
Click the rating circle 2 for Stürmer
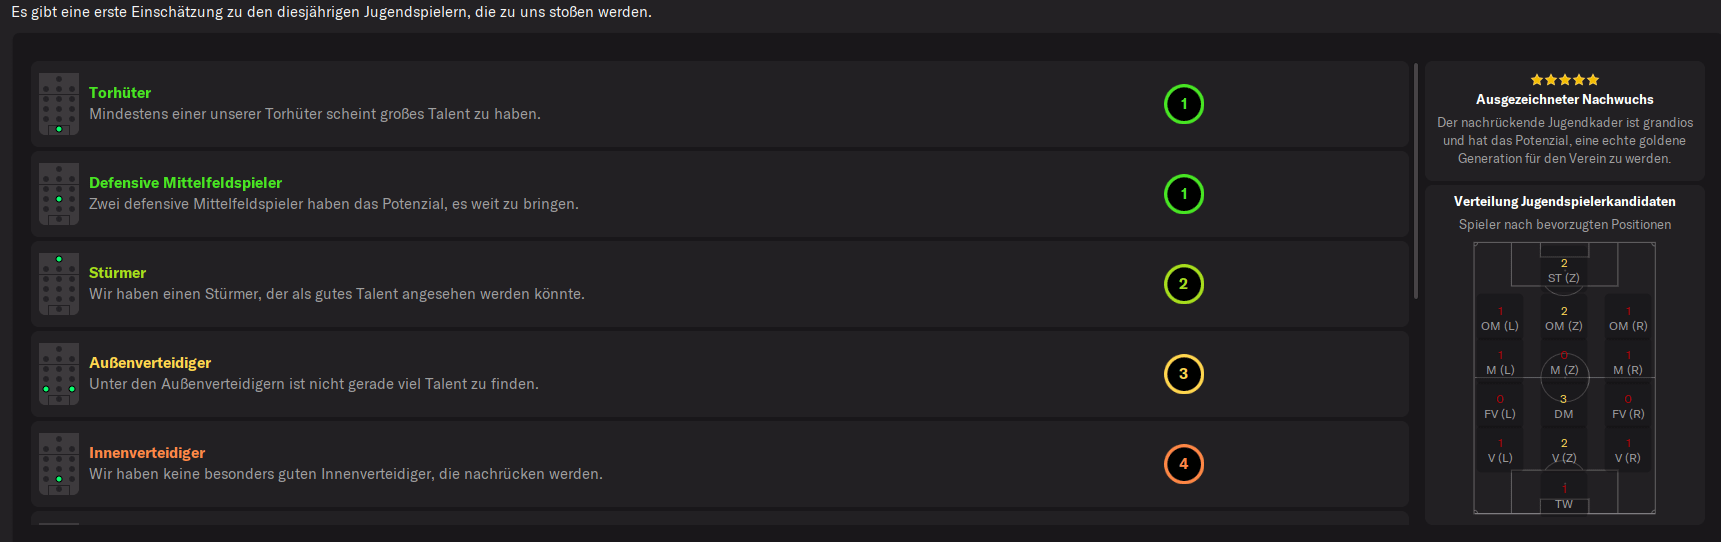pos(1184,284)
